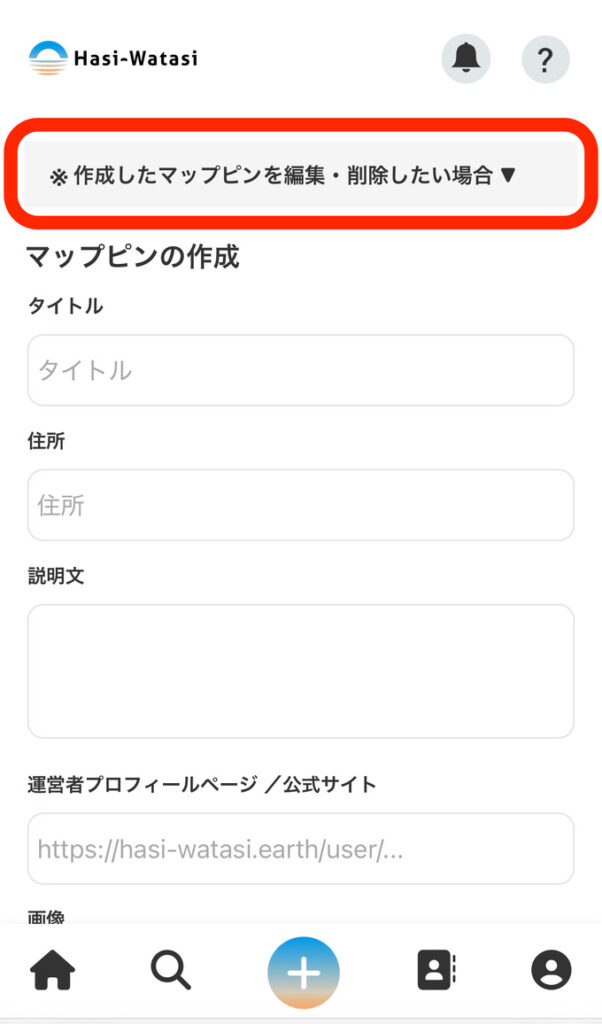This screenshot has height=1024, width=602.
Task: Open the contacts book icon in bottom bar
Action: click(x=435, y=970)
